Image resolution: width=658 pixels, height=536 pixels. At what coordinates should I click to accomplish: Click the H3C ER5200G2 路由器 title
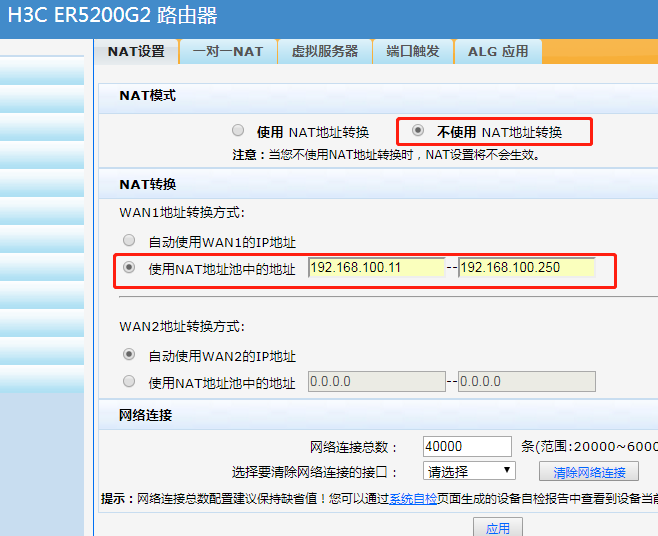point(112,16)
